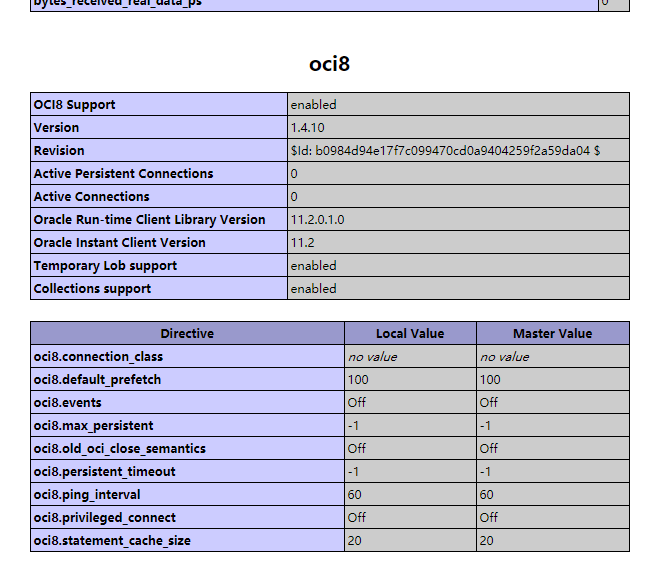
Task: Click master value 100 of oci8.default_prefetch
Action: click(490, 380)
